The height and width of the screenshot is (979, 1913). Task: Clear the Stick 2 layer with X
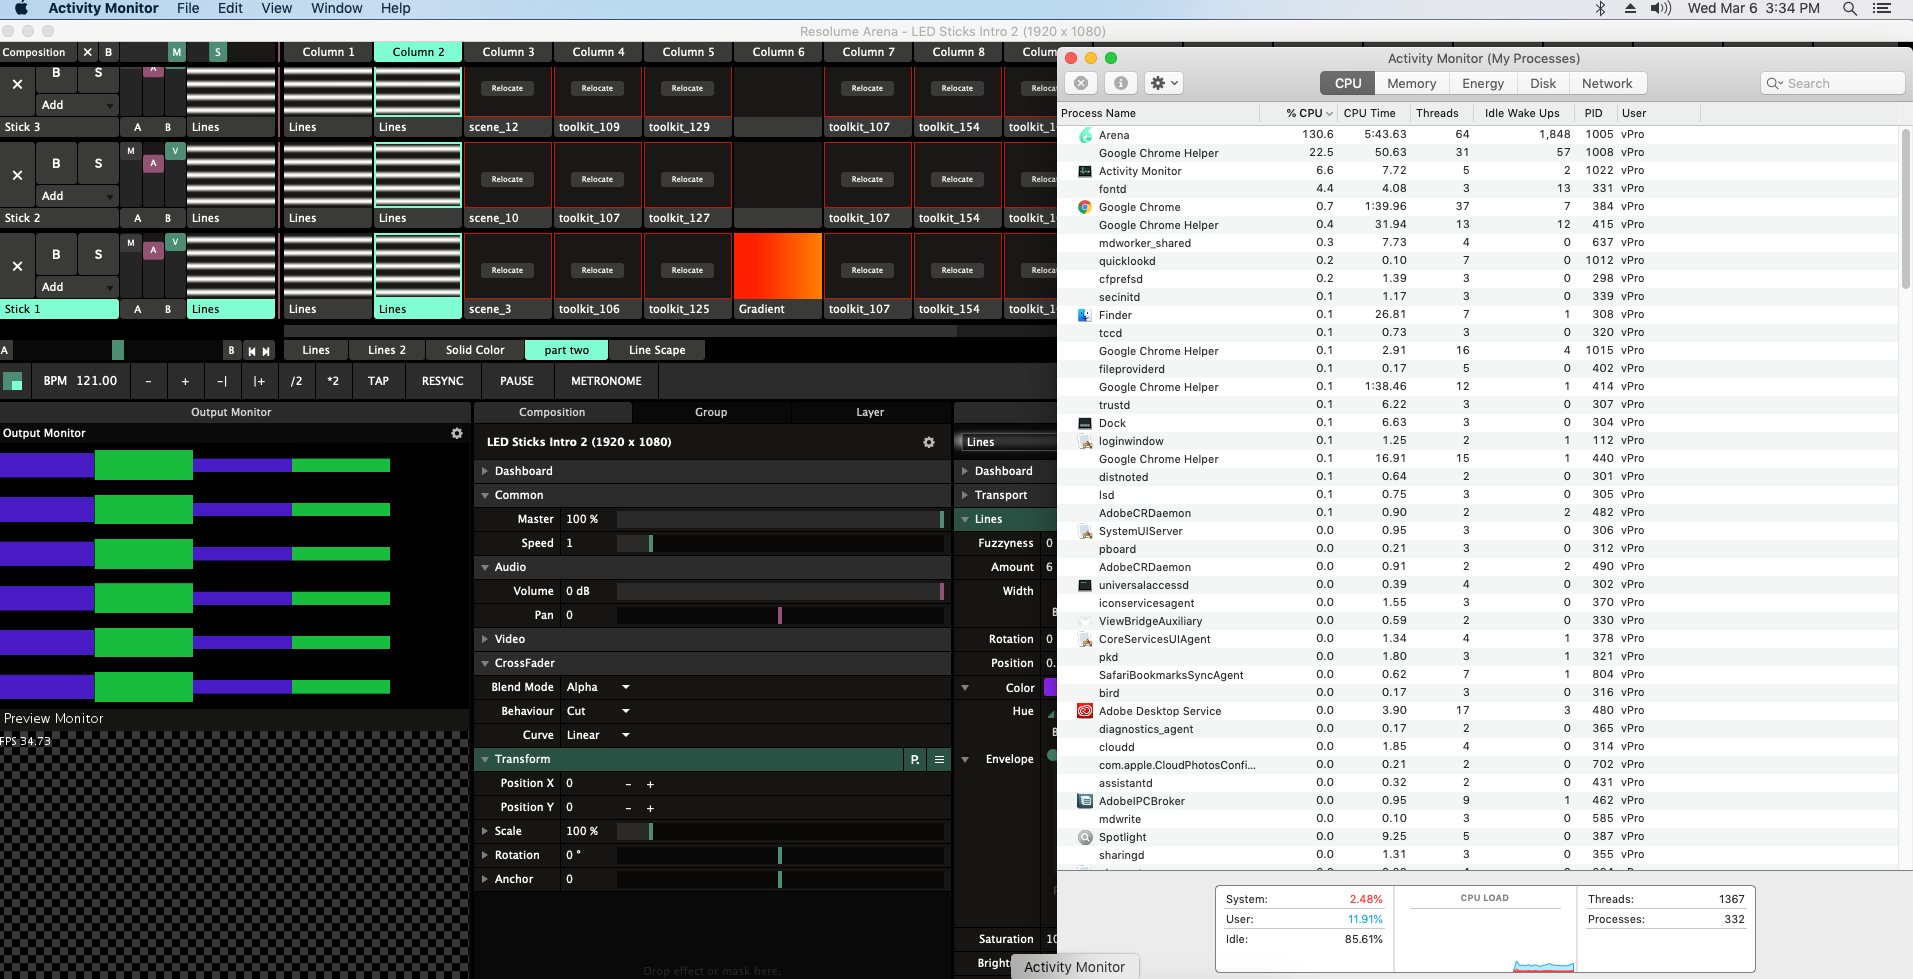pyautogui.click(x=17, y=175)
